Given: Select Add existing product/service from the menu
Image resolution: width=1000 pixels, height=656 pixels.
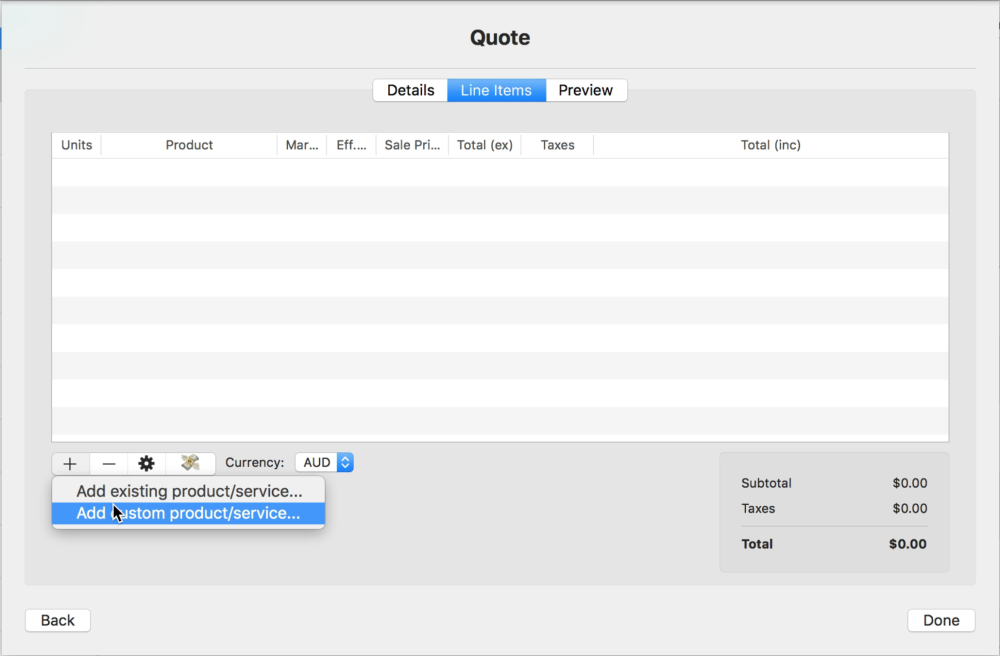Looking at the screenshot, I should (x=188, y=490).
